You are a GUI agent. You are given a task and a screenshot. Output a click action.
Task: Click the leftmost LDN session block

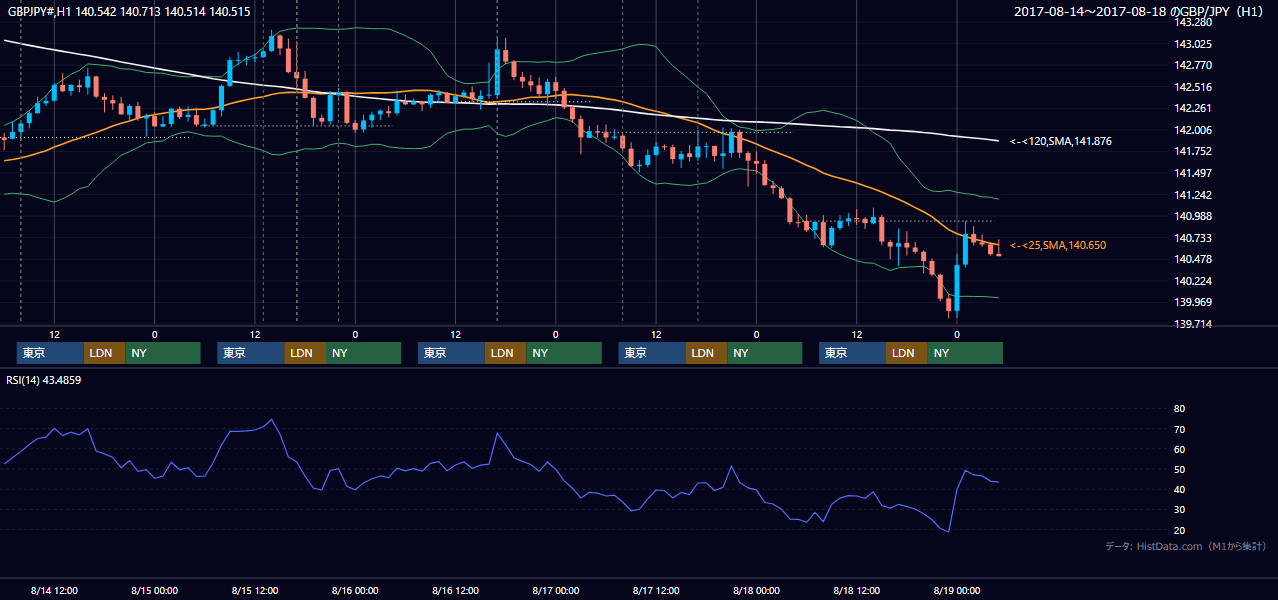(104, 353)
